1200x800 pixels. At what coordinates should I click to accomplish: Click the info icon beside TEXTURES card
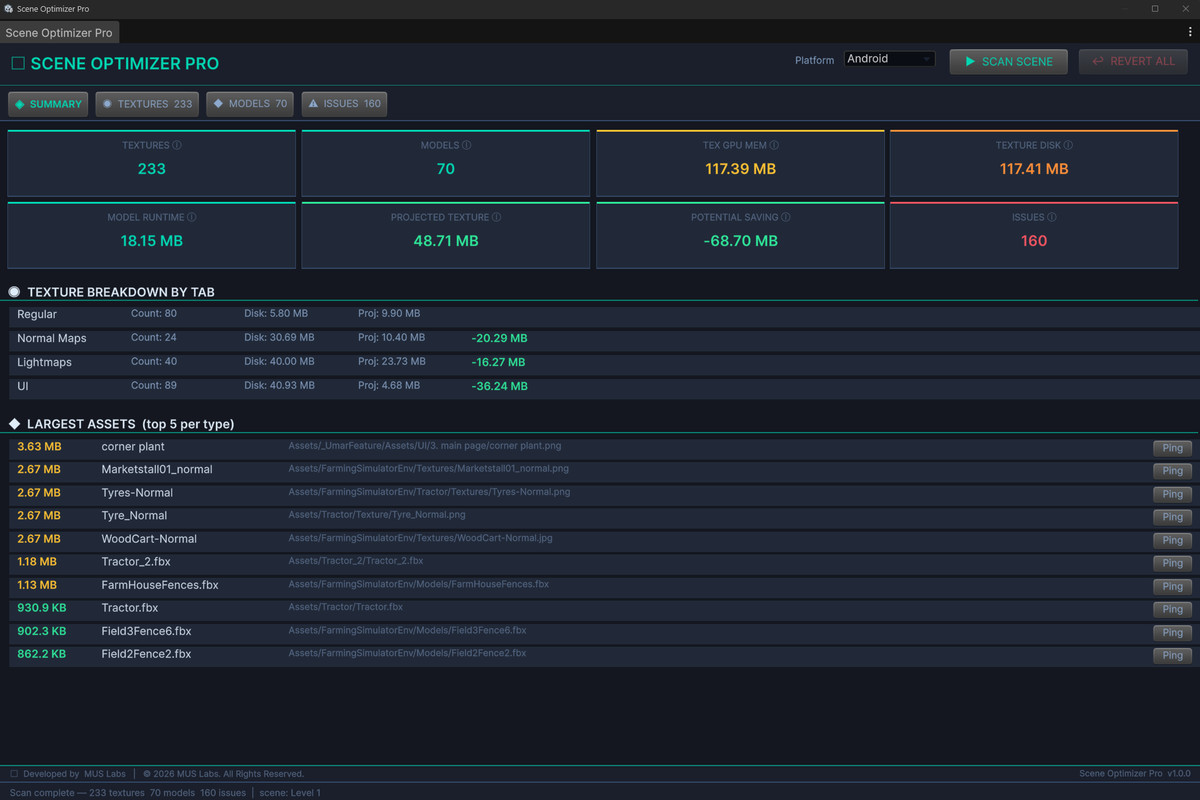pyautogui.click(x=177, y=145)
